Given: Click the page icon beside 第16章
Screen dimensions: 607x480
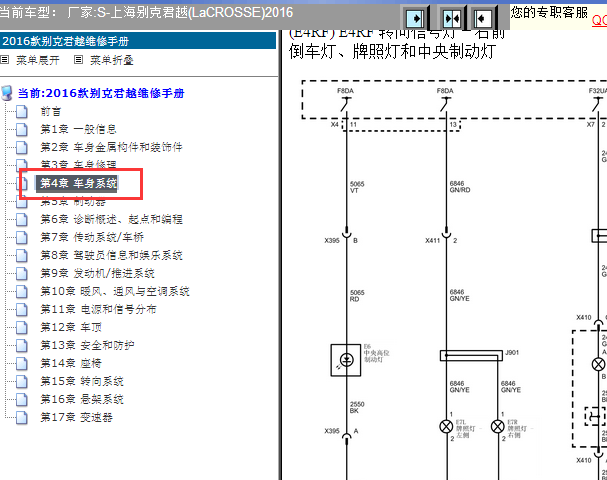Looking at the screenshot, I should [22, 399].
